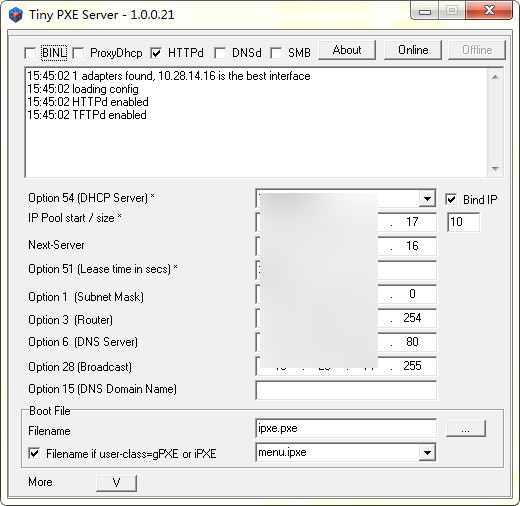Expand More options with V button
The width and height of the screenshot is (520, 506).
click(x=116, y=483)
